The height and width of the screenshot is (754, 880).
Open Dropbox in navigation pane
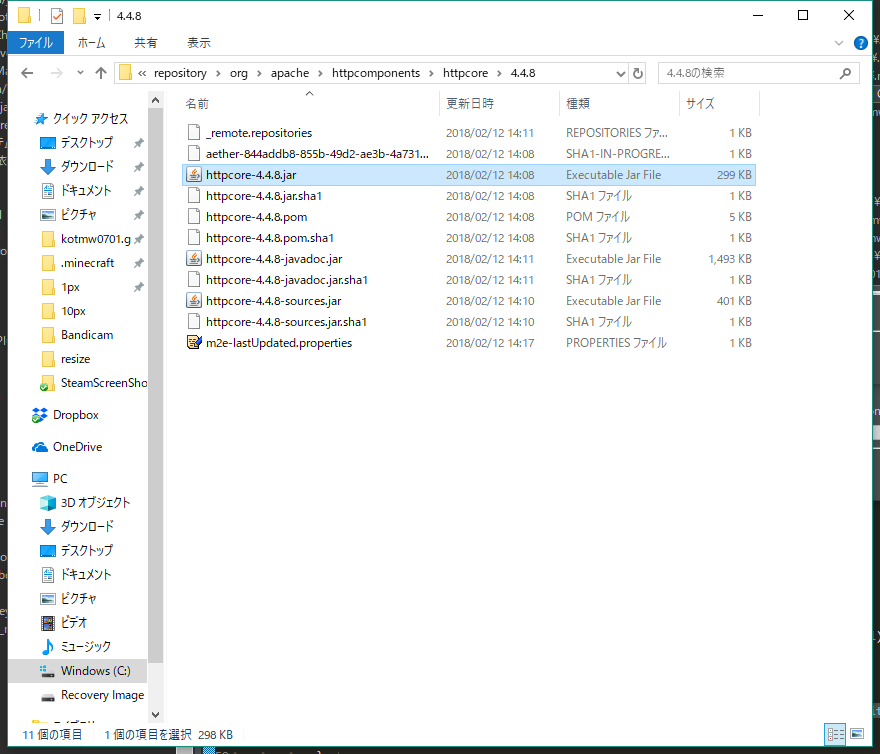75,415
